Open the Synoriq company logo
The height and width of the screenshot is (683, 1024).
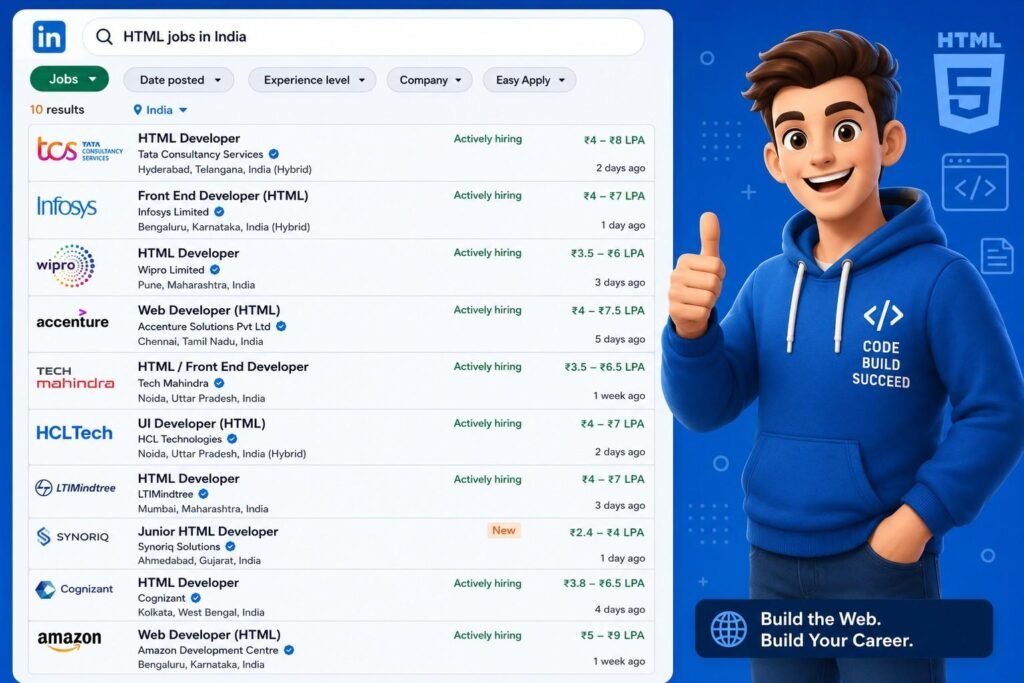pyautogui.click(x=72, y=537)
